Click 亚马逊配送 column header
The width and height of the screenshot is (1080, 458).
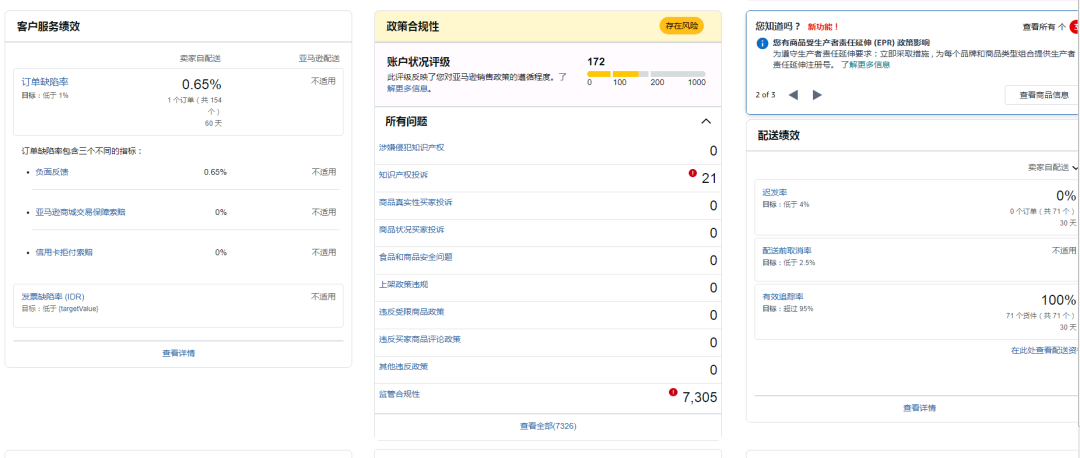(x=319, y=58)
